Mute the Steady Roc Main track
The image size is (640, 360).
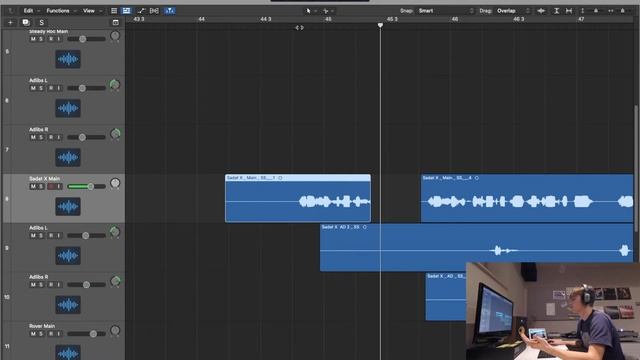[33, 39]
